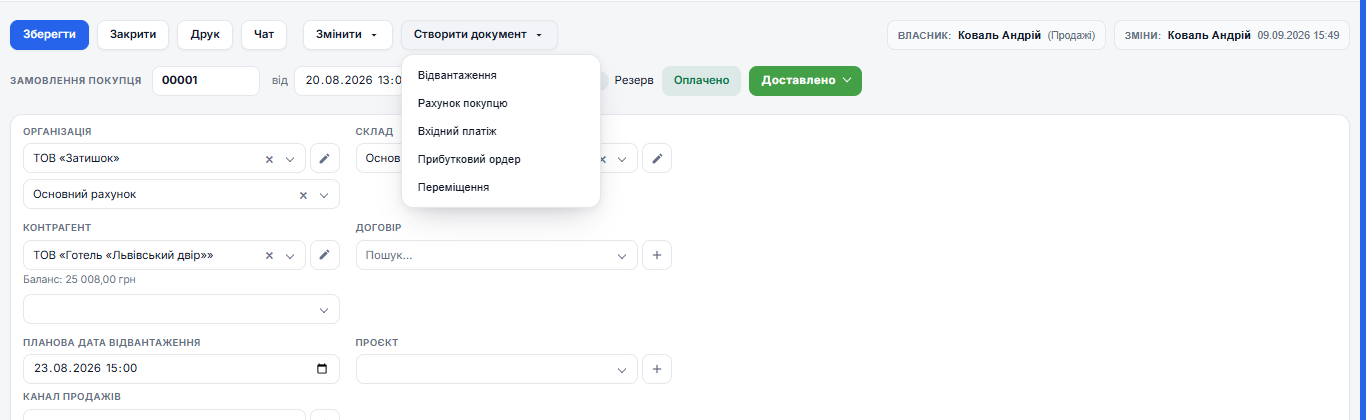Click the order number field 00001
The height and width of the screenshot is (420, 1366).
pos(206,81)
